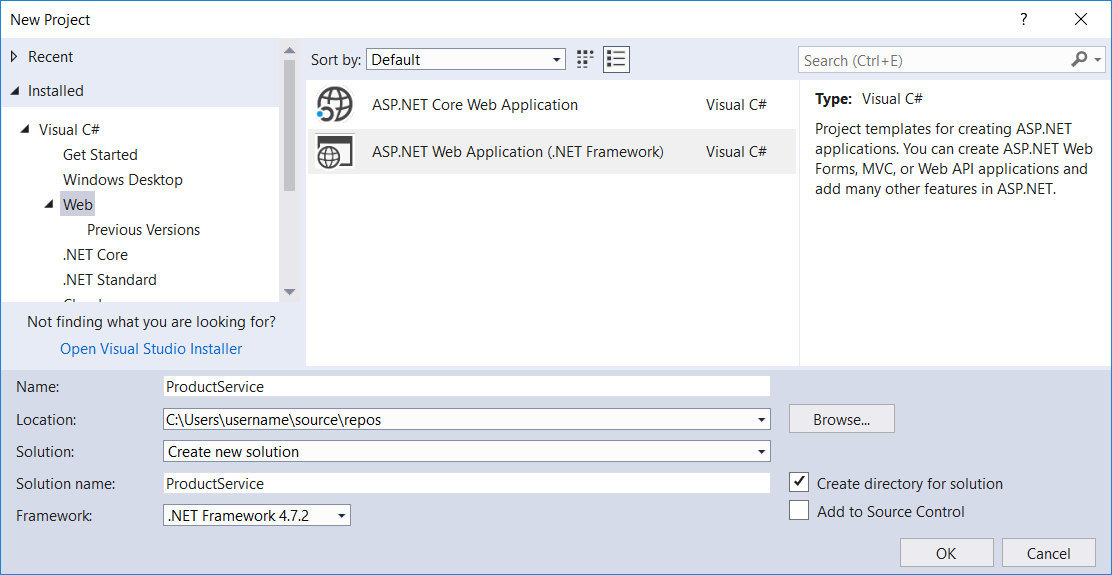Image resolution: width=1112 pixels, height=575 pixels.
Task: Select Windows Desktop in the tree
Action: click(123, 180)
